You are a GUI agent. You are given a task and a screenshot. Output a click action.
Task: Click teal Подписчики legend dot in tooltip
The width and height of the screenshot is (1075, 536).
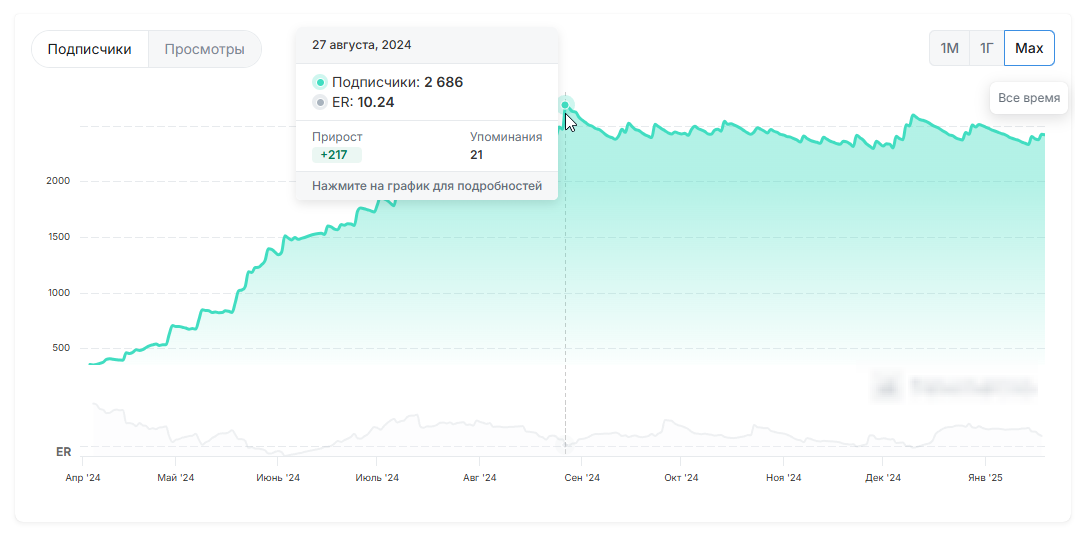[320, 82]
